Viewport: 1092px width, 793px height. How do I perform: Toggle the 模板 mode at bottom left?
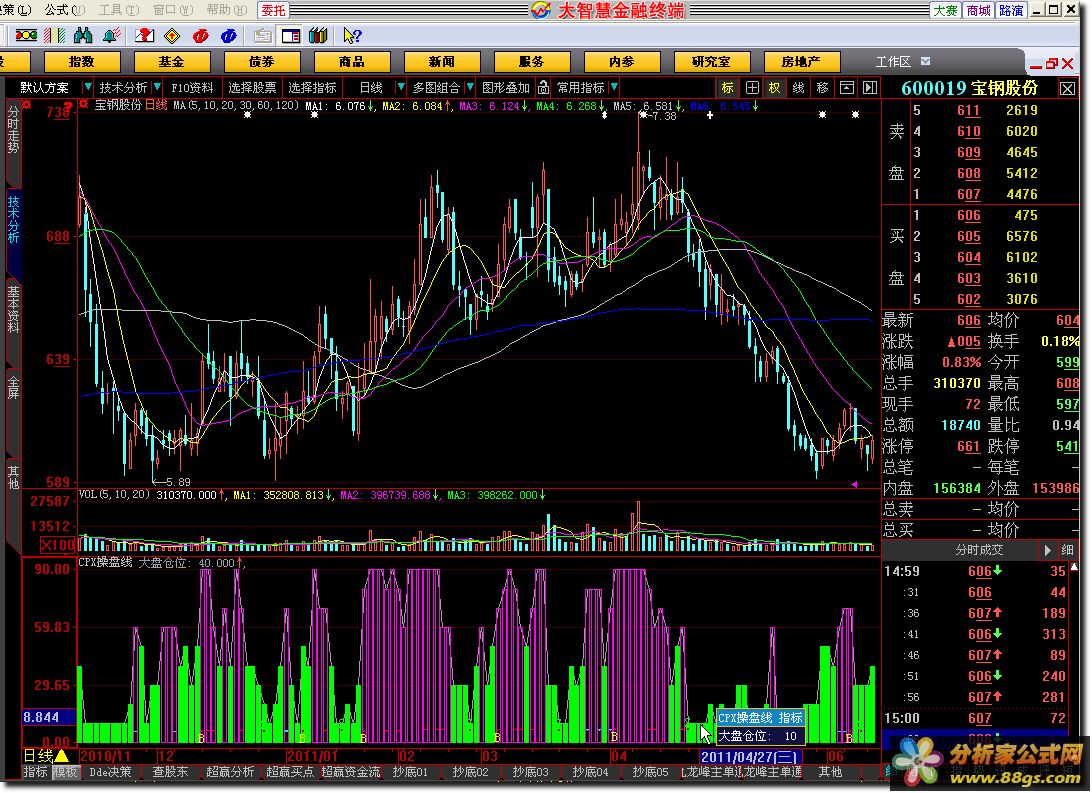(x=65, y=771)
